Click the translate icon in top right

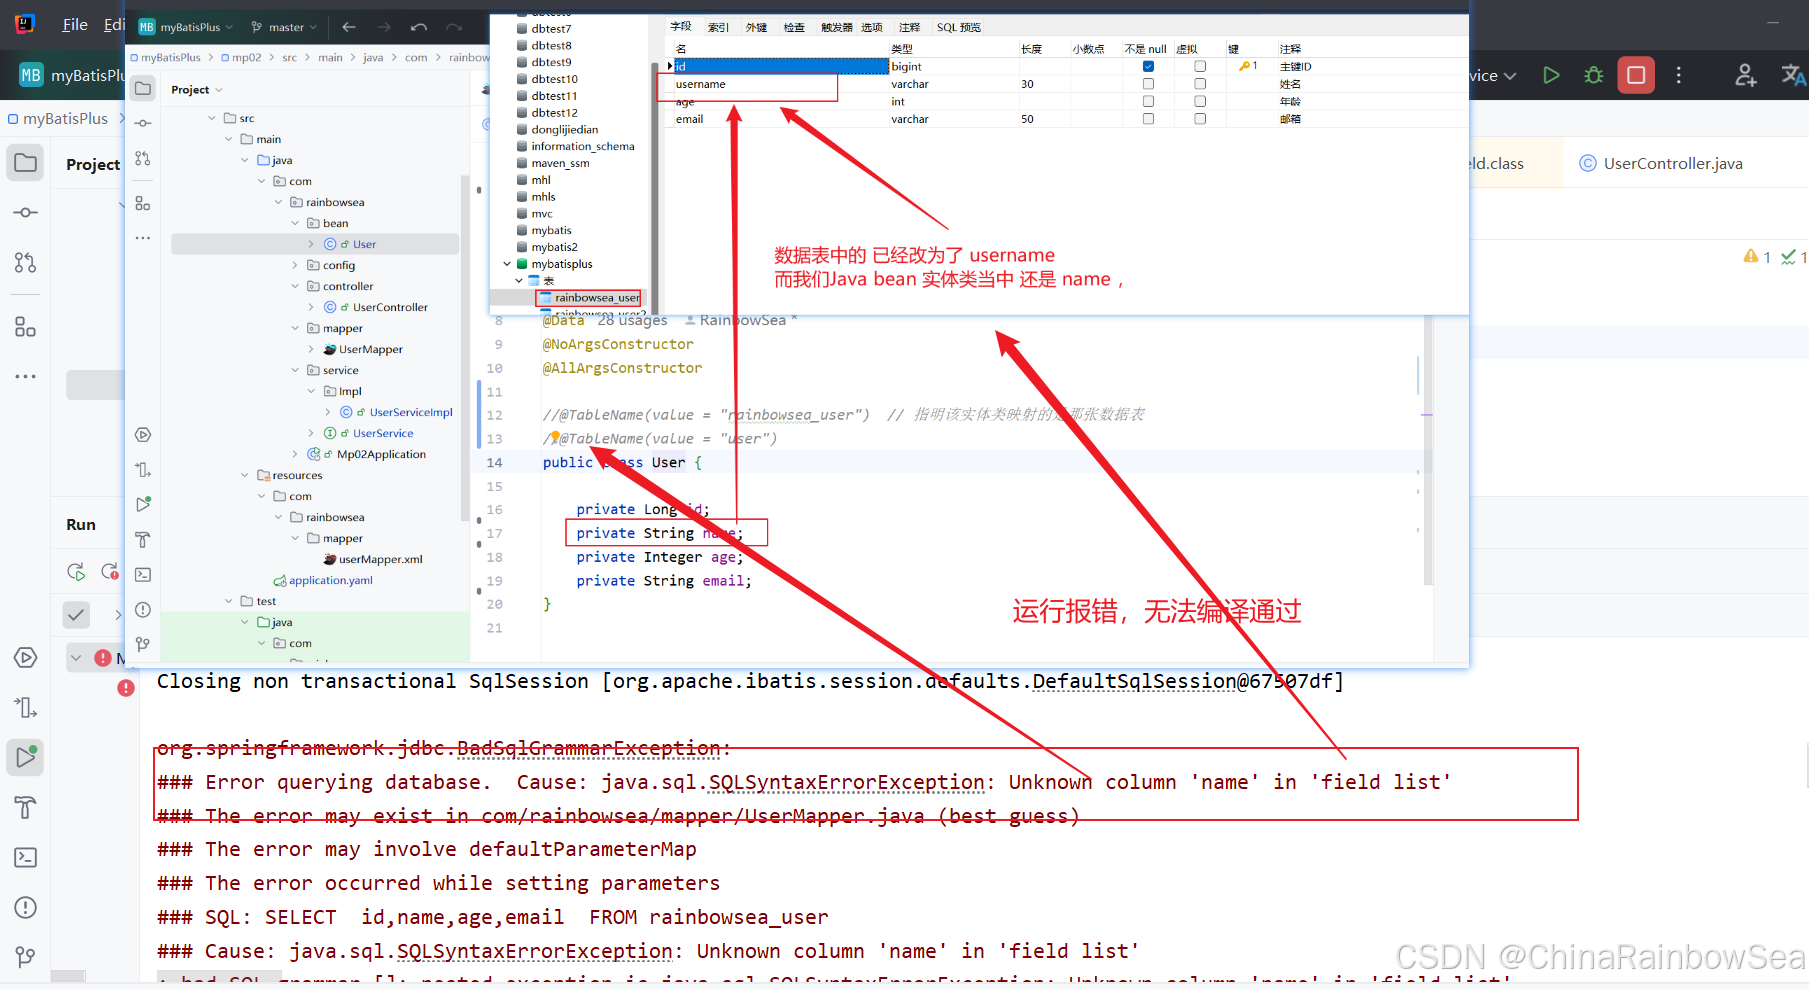click(x=1794, y=75)
